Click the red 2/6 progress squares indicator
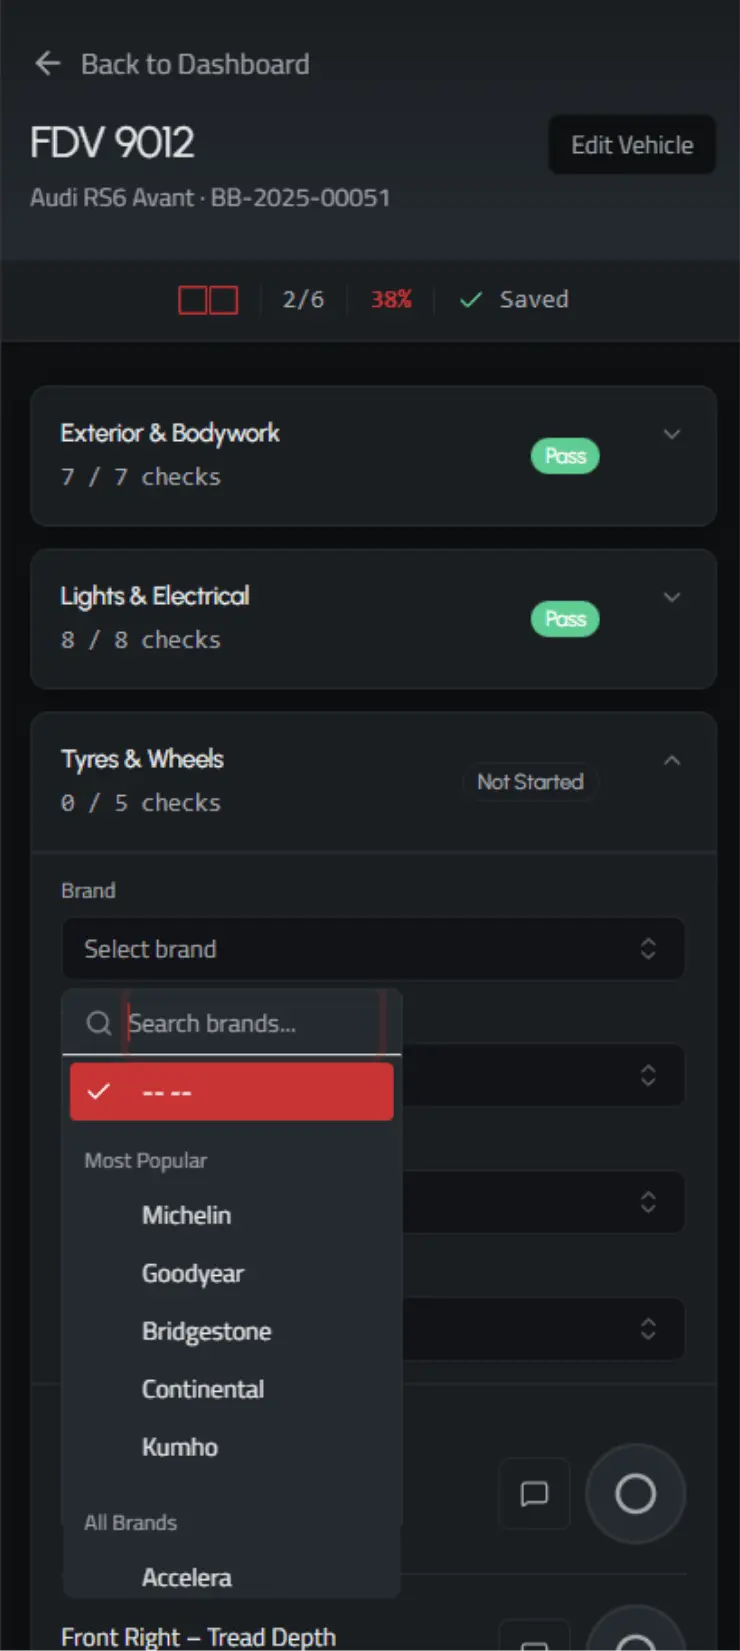The height and width of the screenshot is (1651, 740). click(208, 299)
